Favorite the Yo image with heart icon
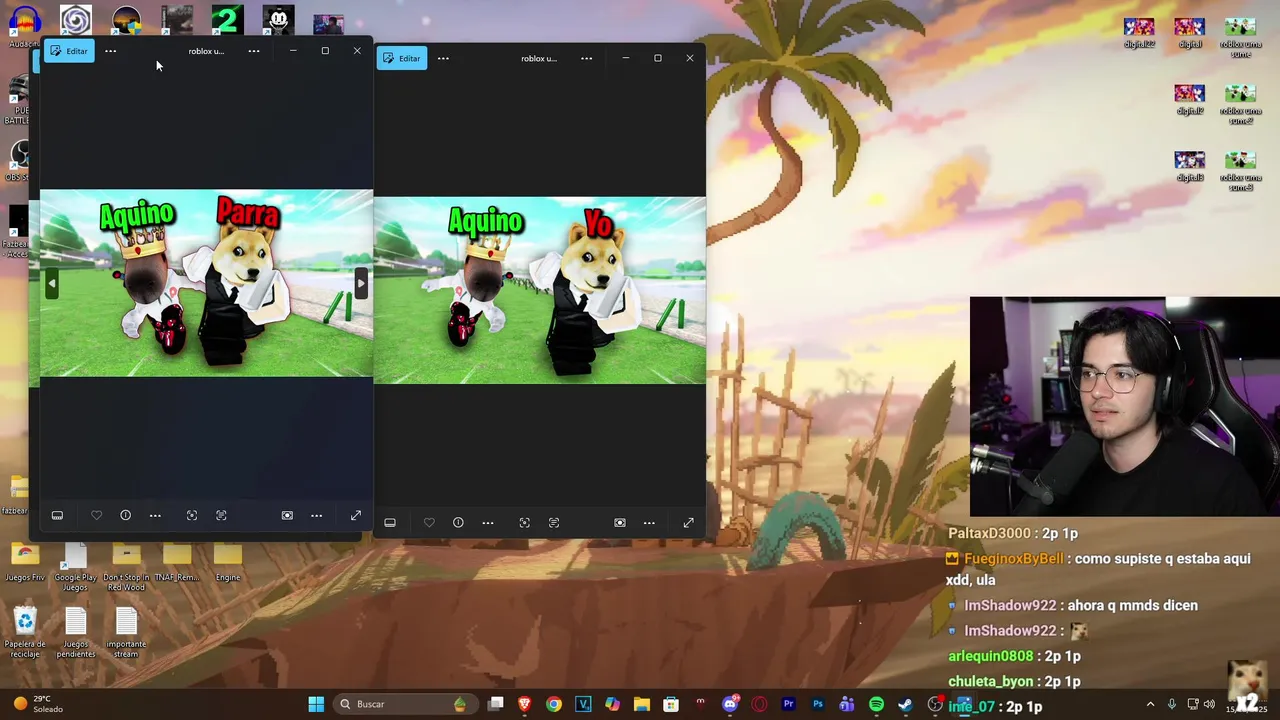 [429, 522]
